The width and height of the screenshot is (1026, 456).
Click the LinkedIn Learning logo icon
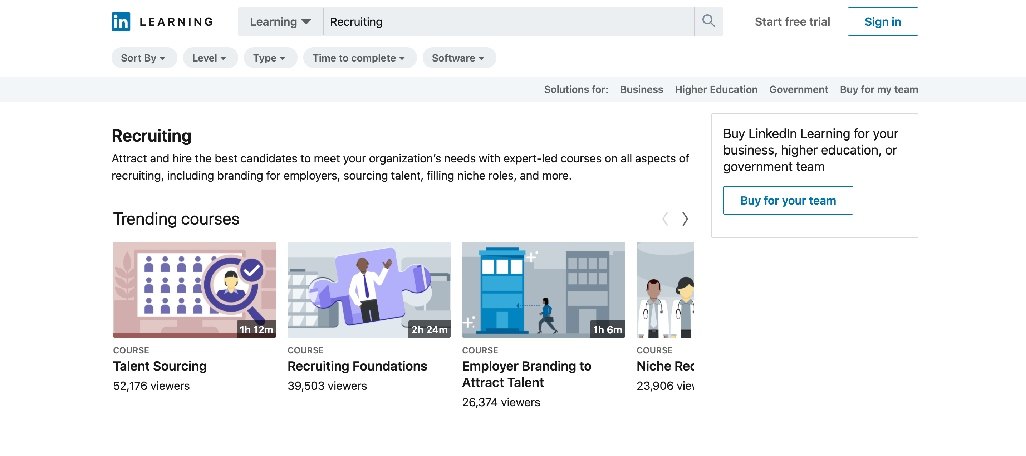121,21
